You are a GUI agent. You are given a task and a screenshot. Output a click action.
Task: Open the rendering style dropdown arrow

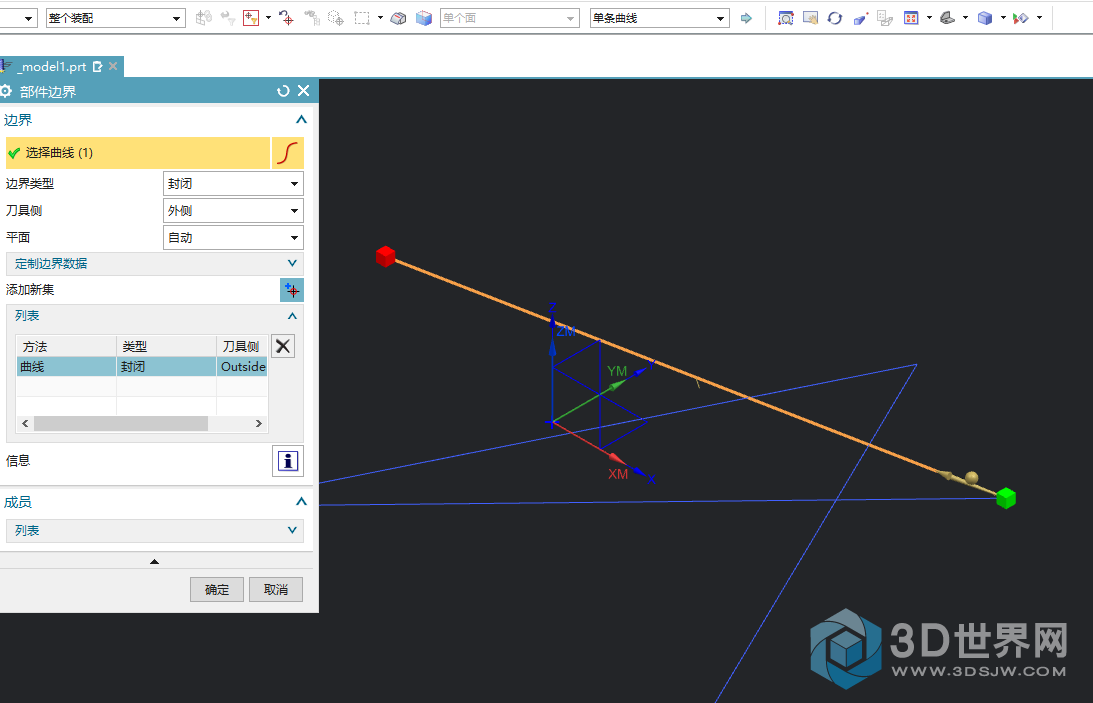point(1003,18)
